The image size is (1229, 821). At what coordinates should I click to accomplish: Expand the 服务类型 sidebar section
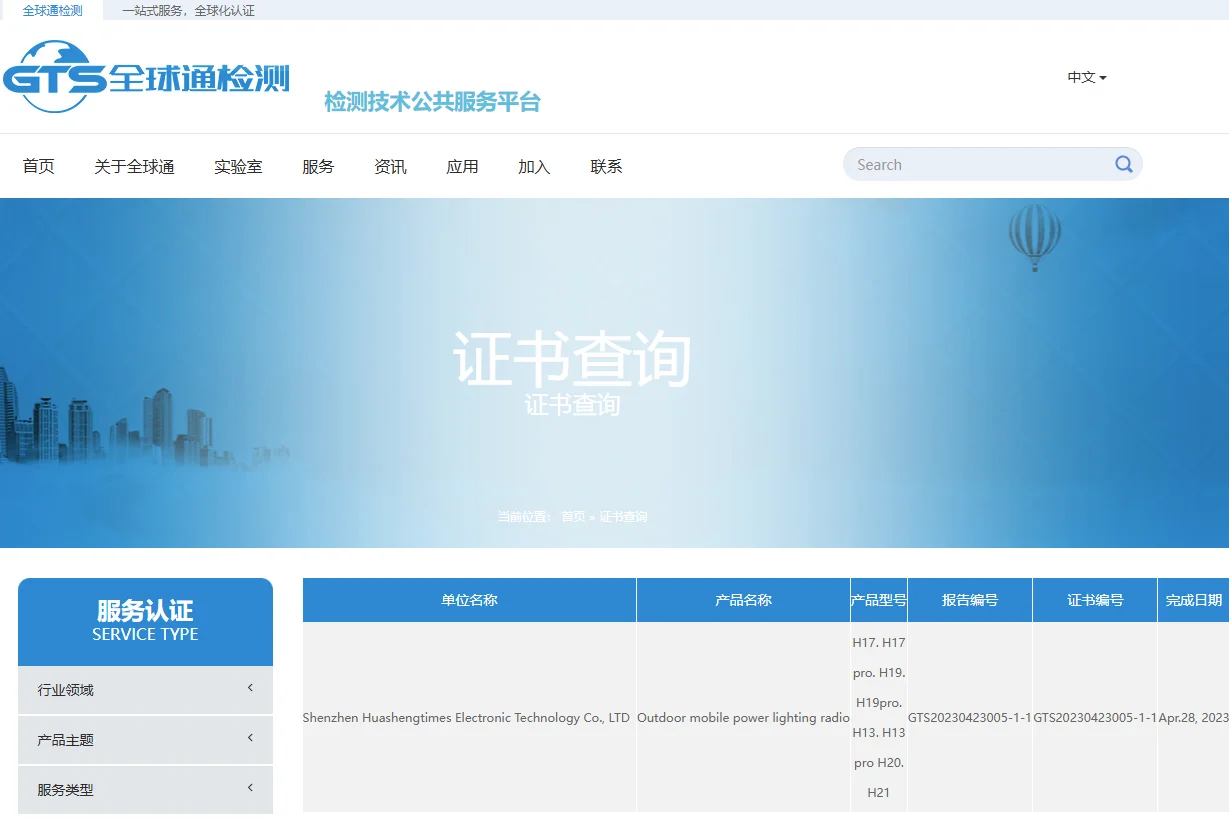coord(145,789)
